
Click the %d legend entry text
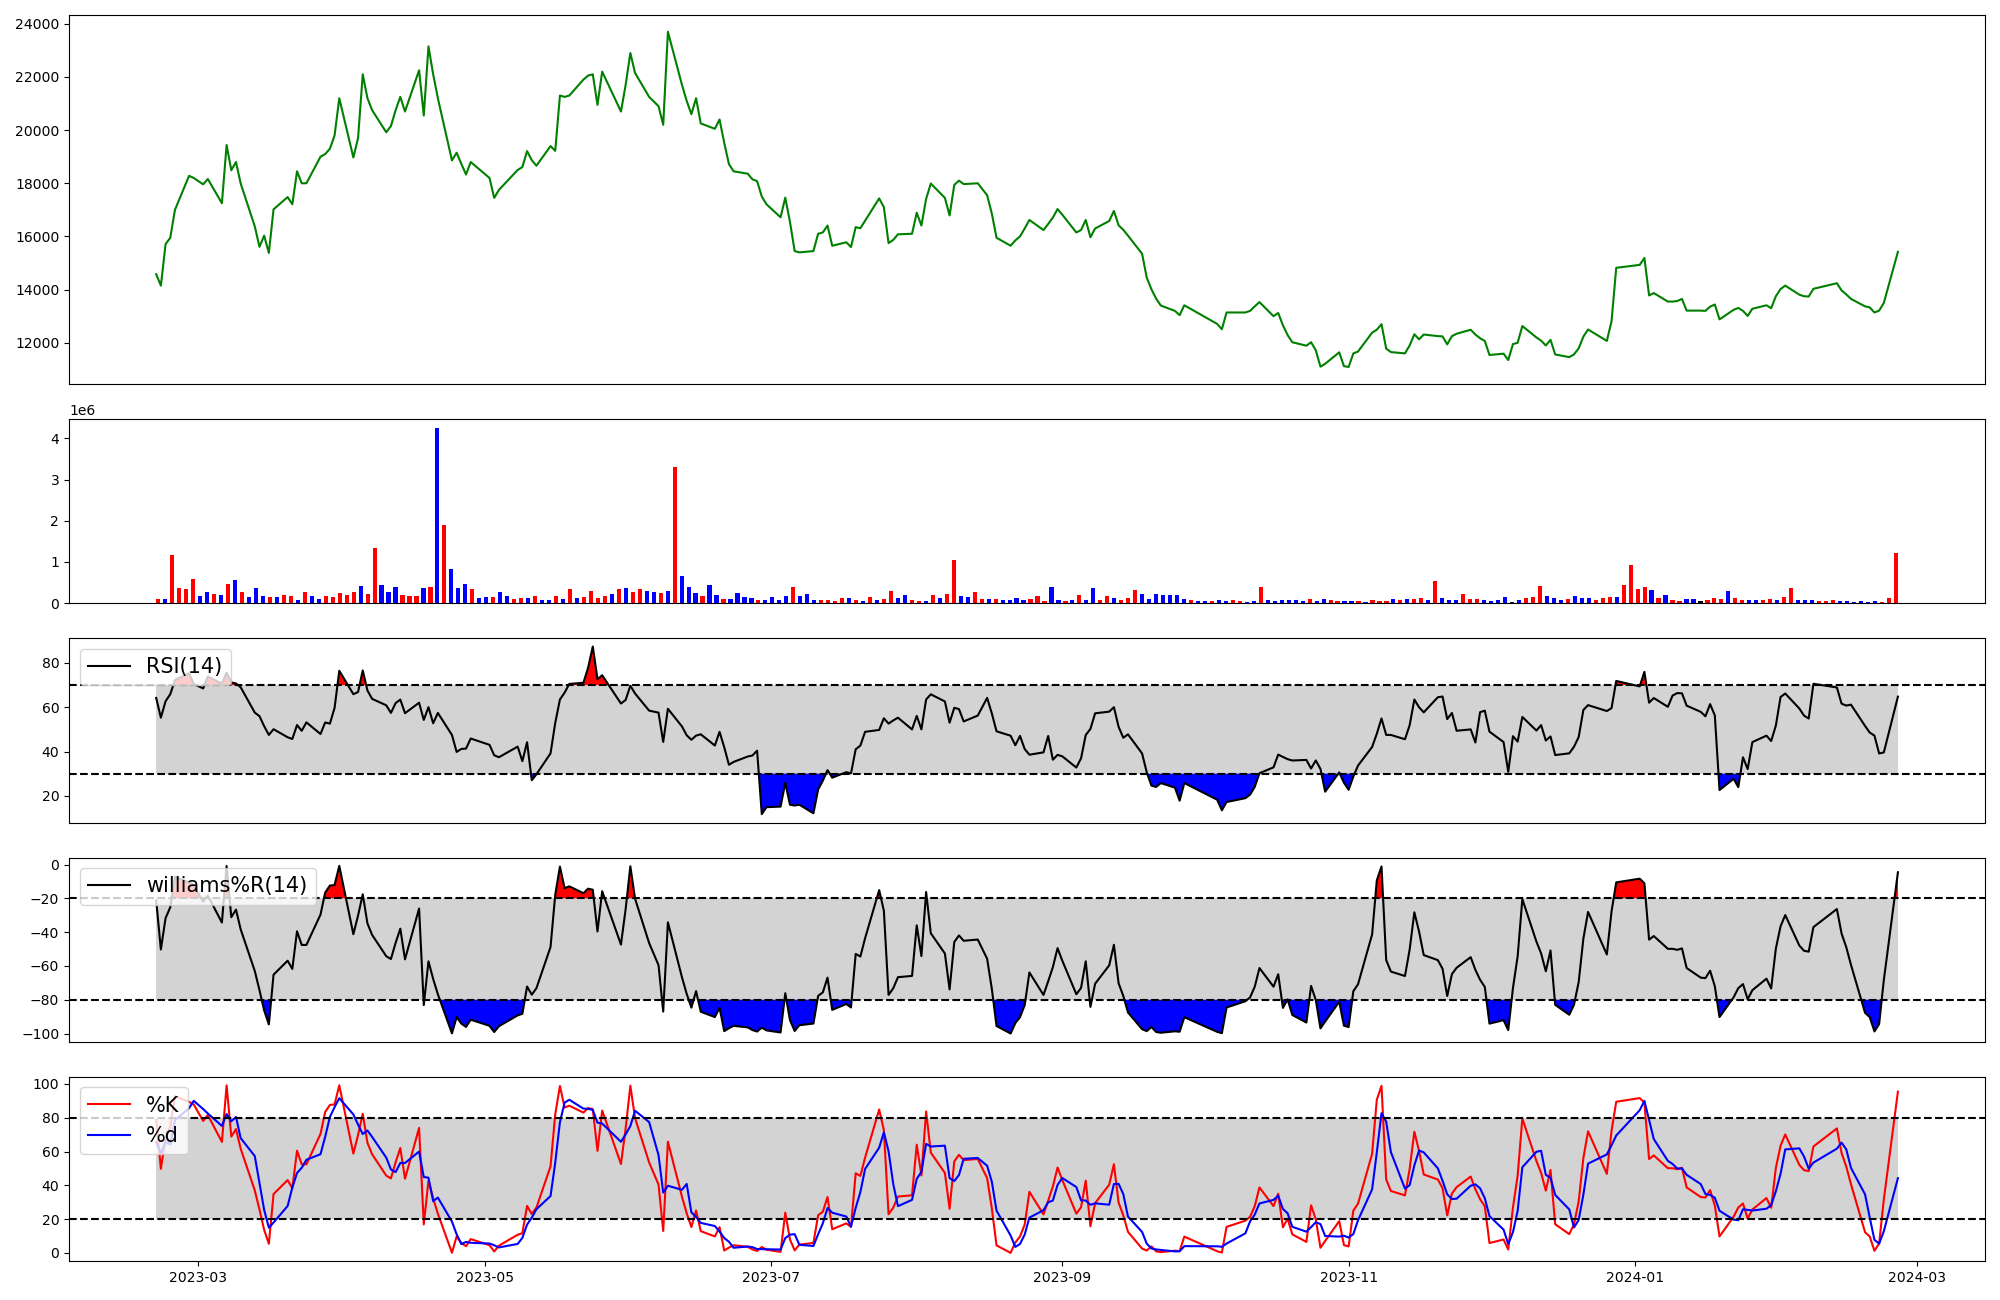click(x=162, y=1135)
